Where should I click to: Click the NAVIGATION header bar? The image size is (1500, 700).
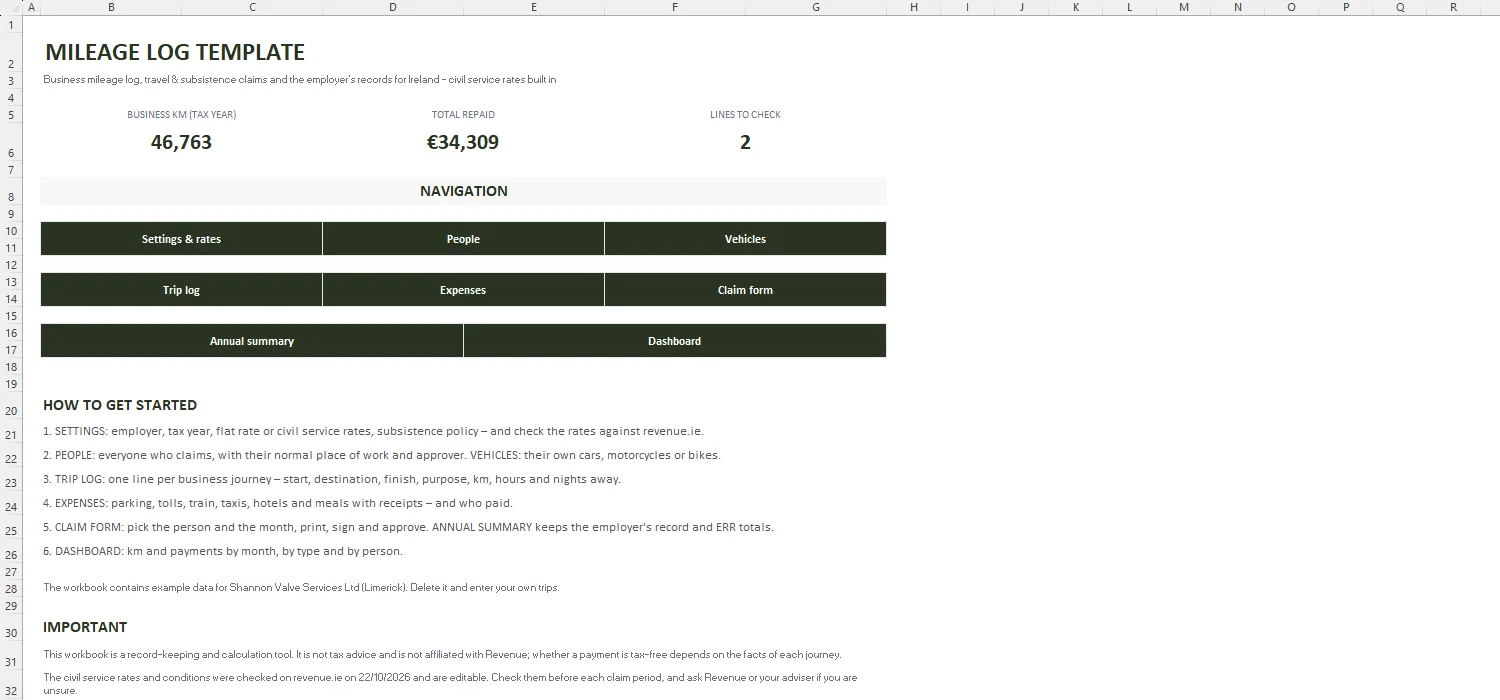463,191
